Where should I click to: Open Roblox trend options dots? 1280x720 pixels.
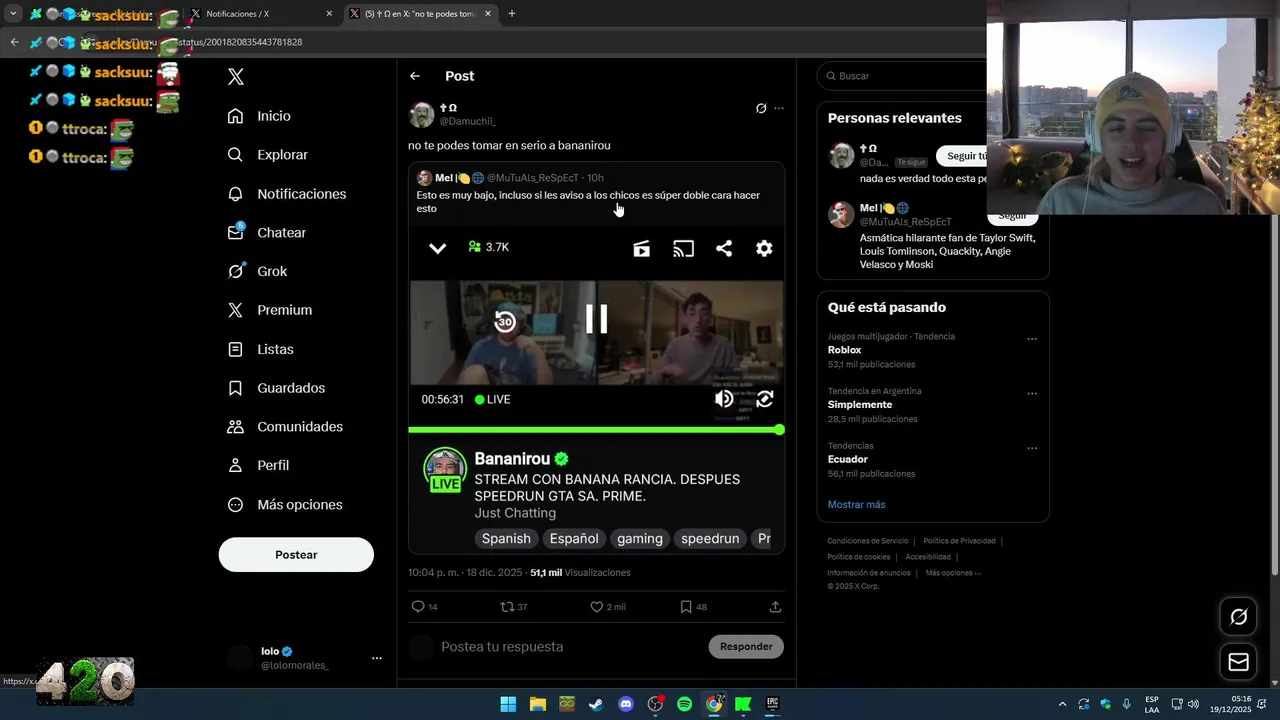click(x=1032, y=339)
